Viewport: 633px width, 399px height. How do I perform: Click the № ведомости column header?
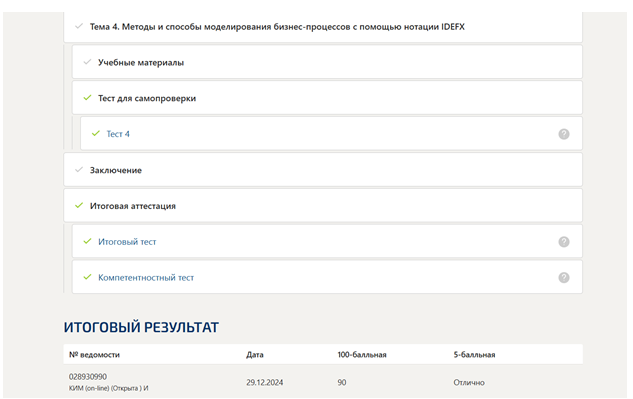tap(94, 355)
